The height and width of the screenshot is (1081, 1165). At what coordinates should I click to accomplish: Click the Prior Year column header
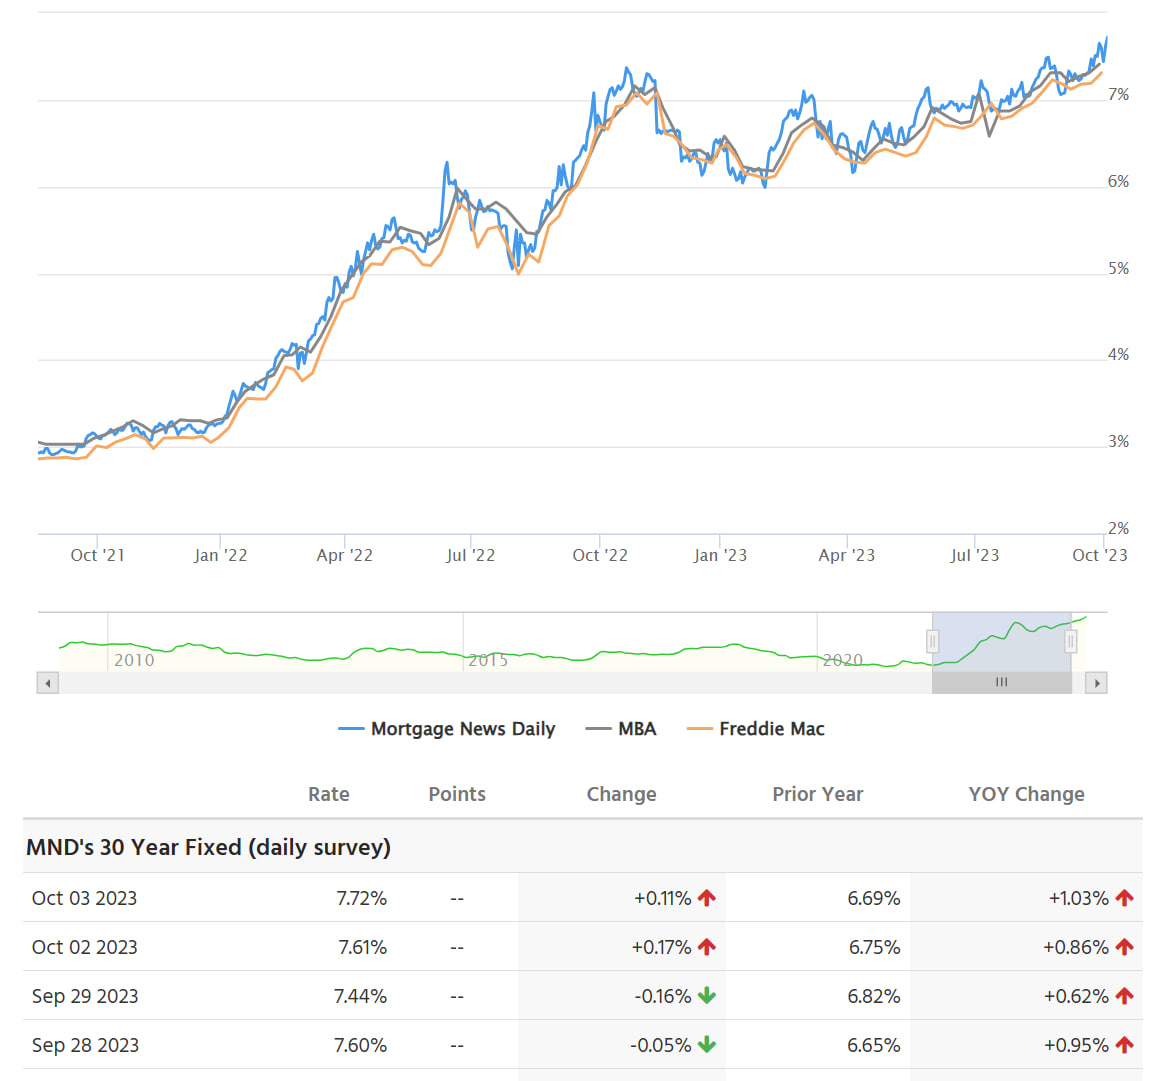click(x=817, y=794)
